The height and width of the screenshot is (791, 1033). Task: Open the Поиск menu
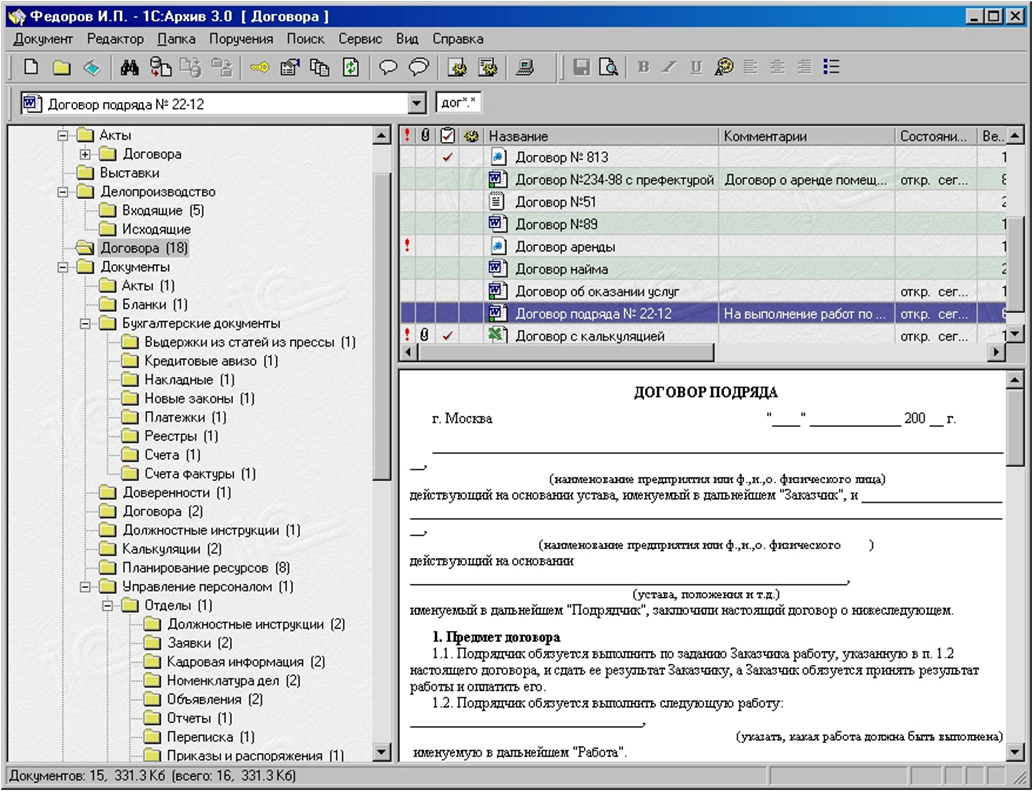click(305, 39)
